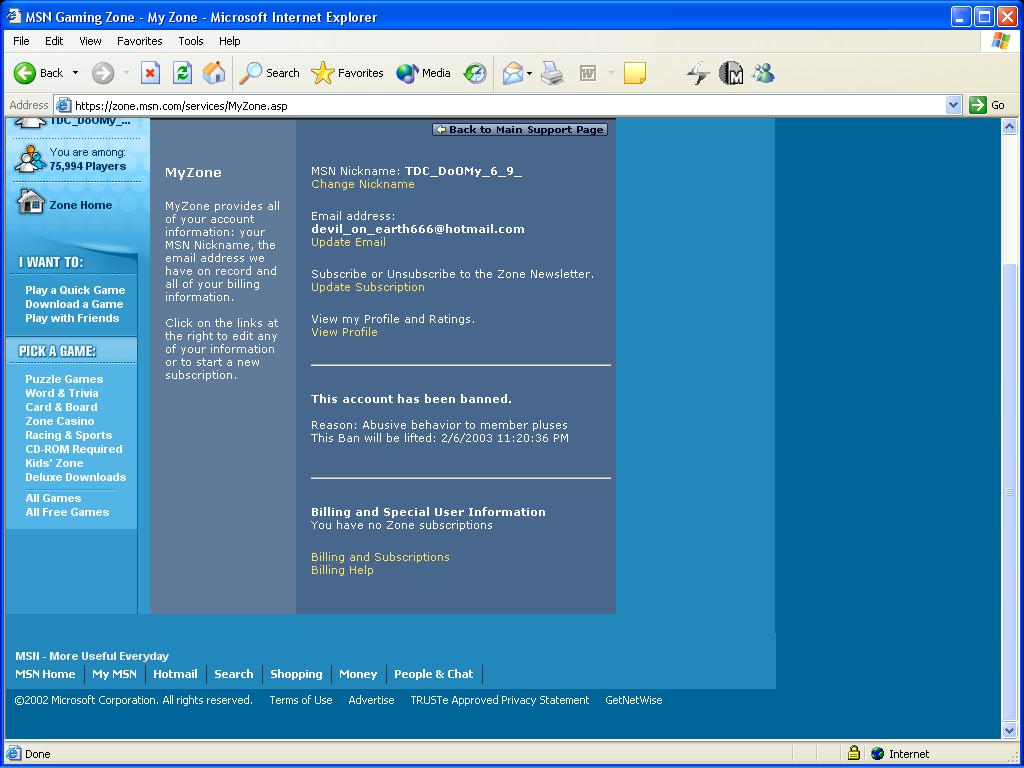Open the Help menu
The width and height of the screenshot is (1024, 768).
click(x=229, y=41)
